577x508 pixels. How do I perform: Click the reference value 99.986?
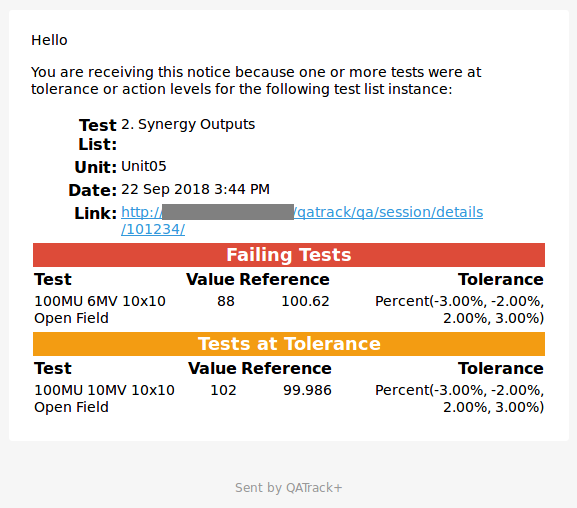click(x=307, y=391)
